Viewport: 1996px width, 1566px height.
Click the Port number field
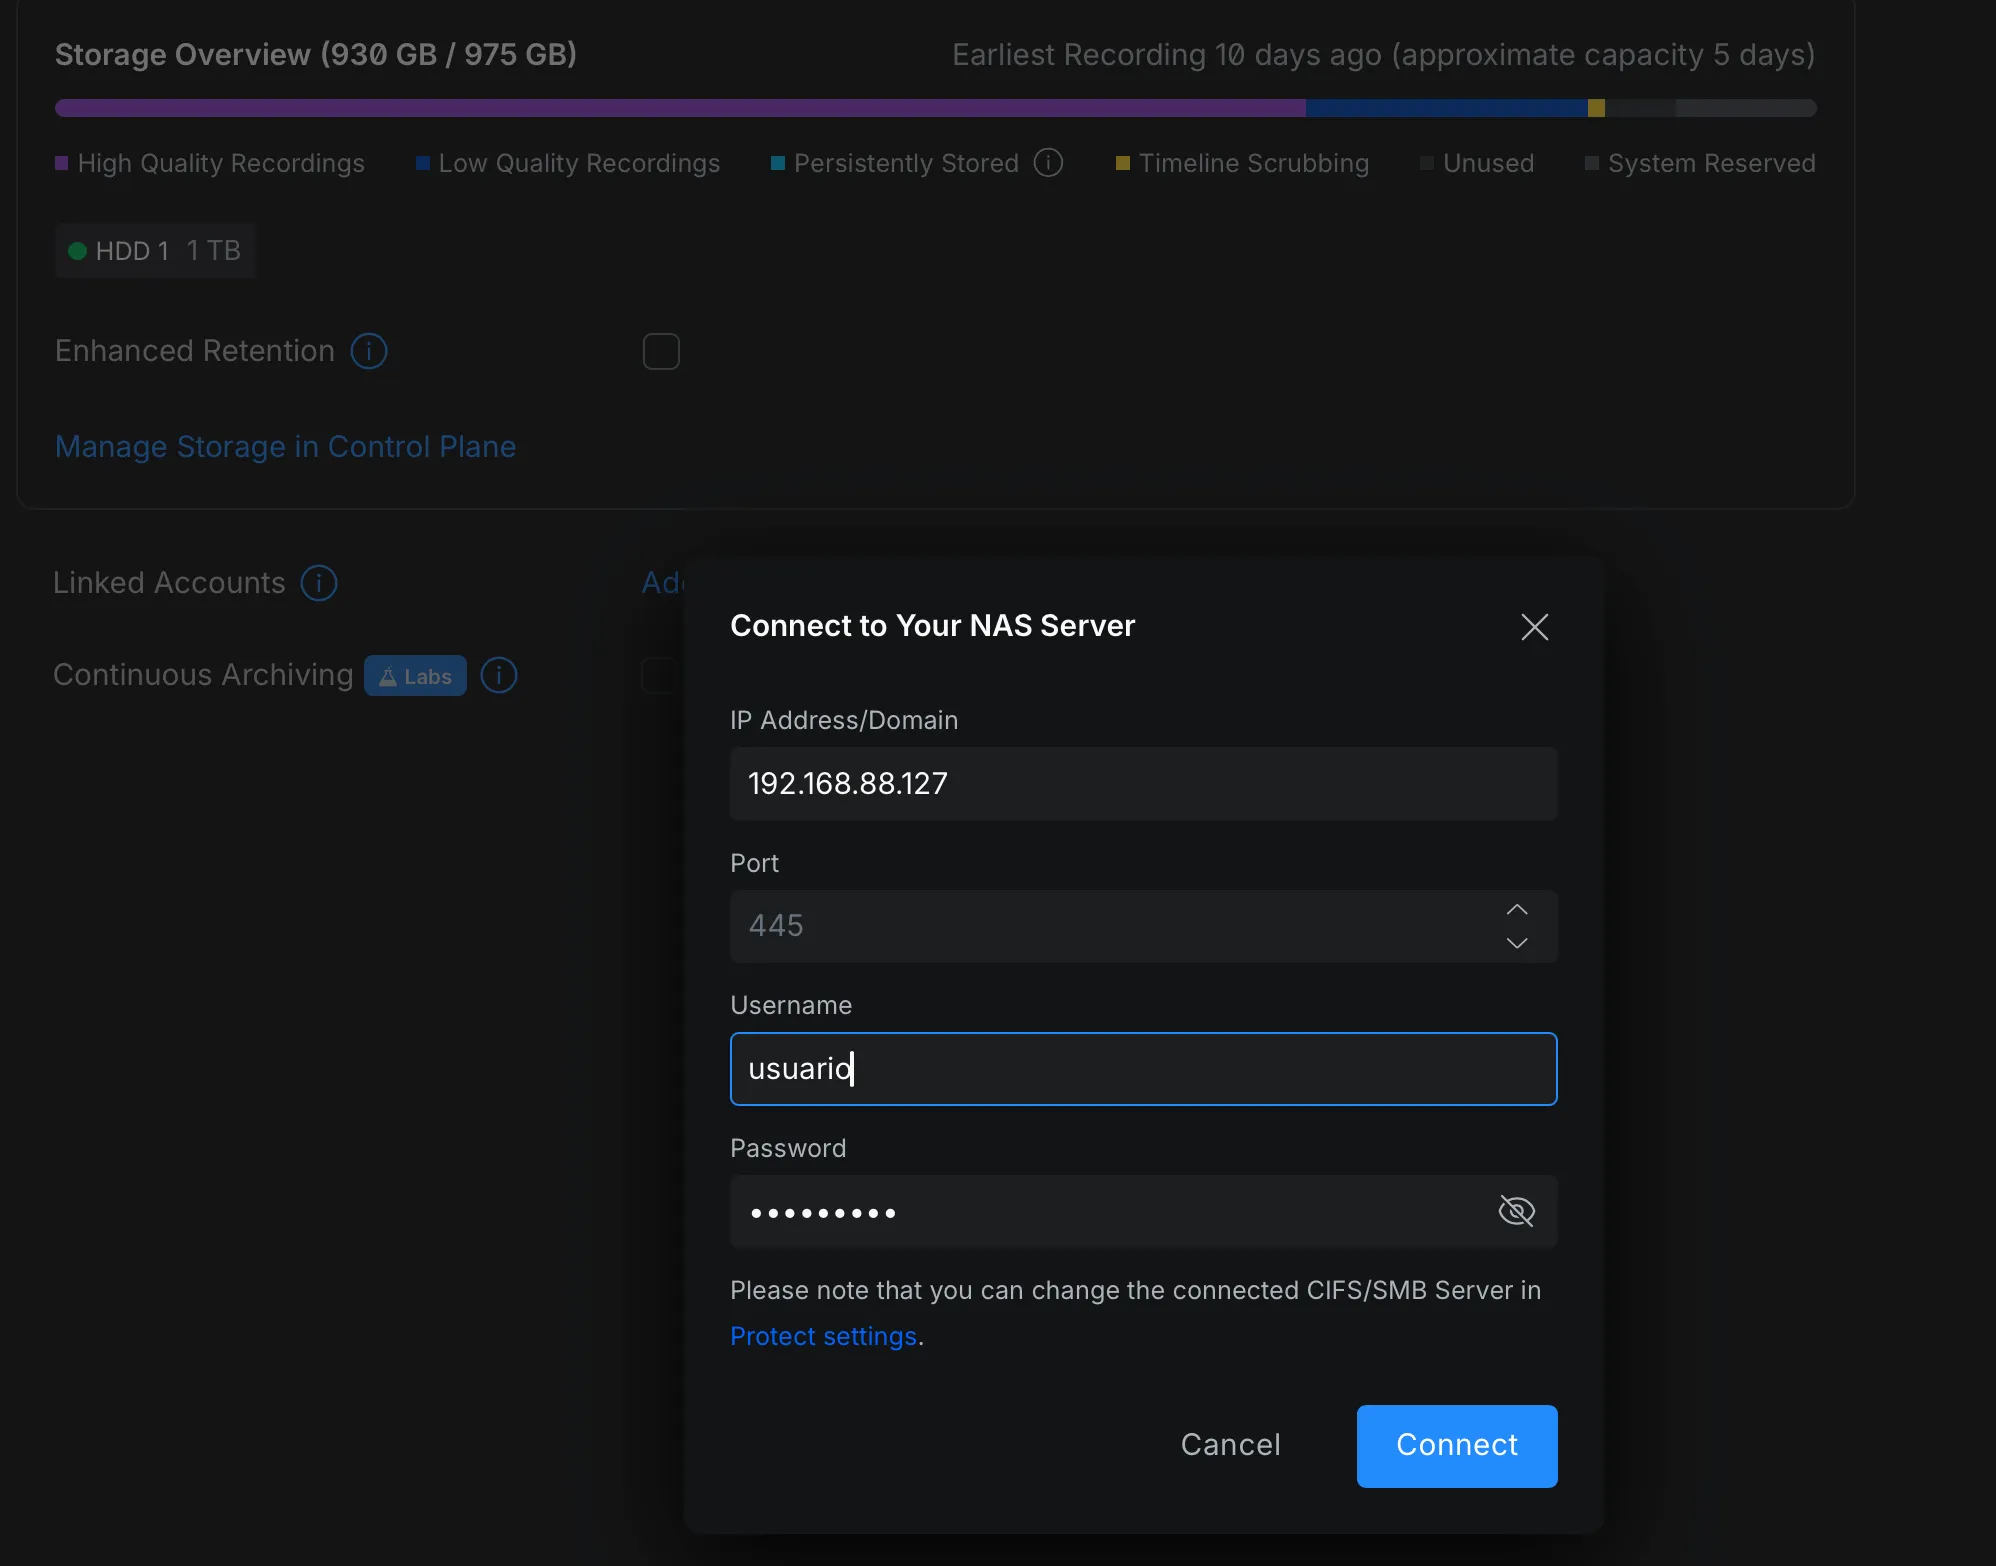pyautogui.click(x=1100, y=926)
